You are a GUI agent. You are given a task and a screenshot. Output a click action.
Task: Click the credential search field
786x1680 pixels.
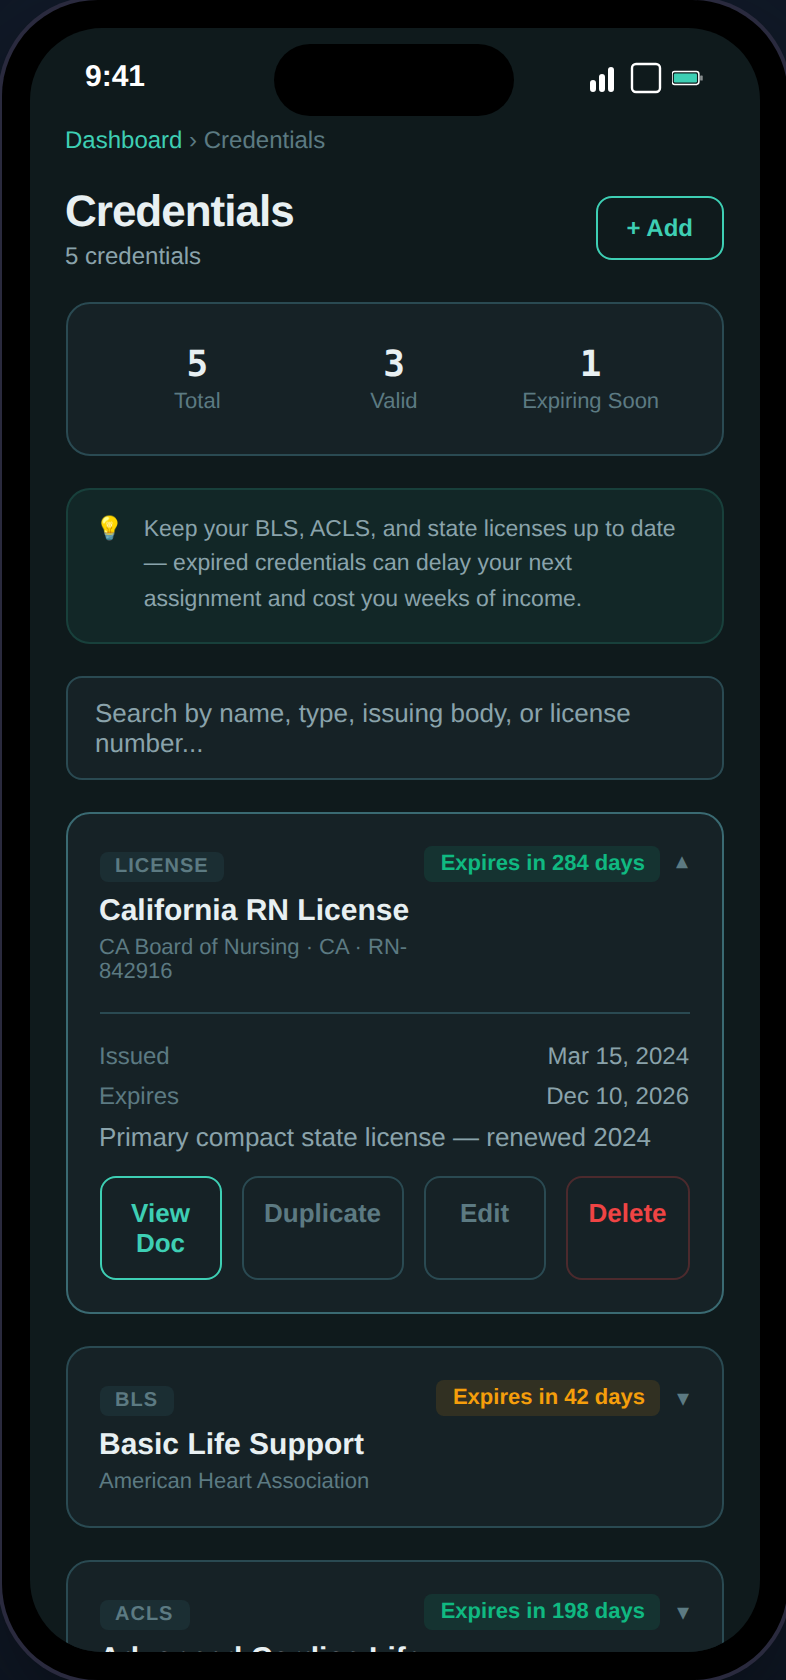(x=394, y=728)
